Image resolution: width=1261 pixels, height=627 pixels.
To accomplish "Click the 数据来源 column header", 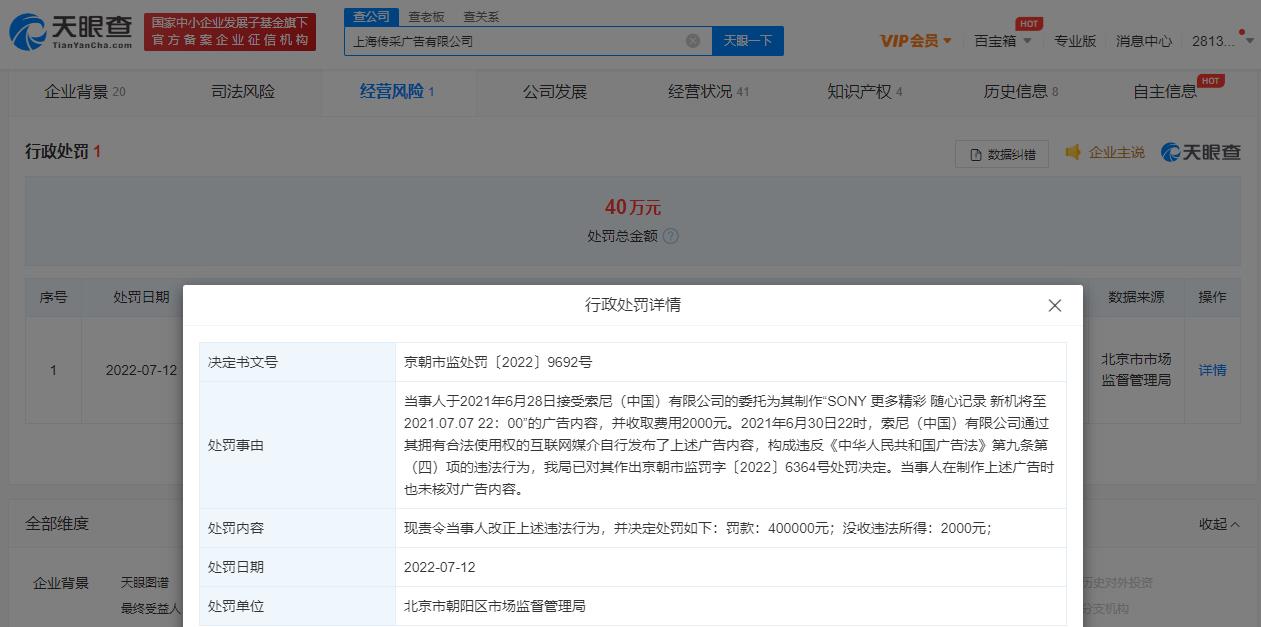I will coord(1136,297).
